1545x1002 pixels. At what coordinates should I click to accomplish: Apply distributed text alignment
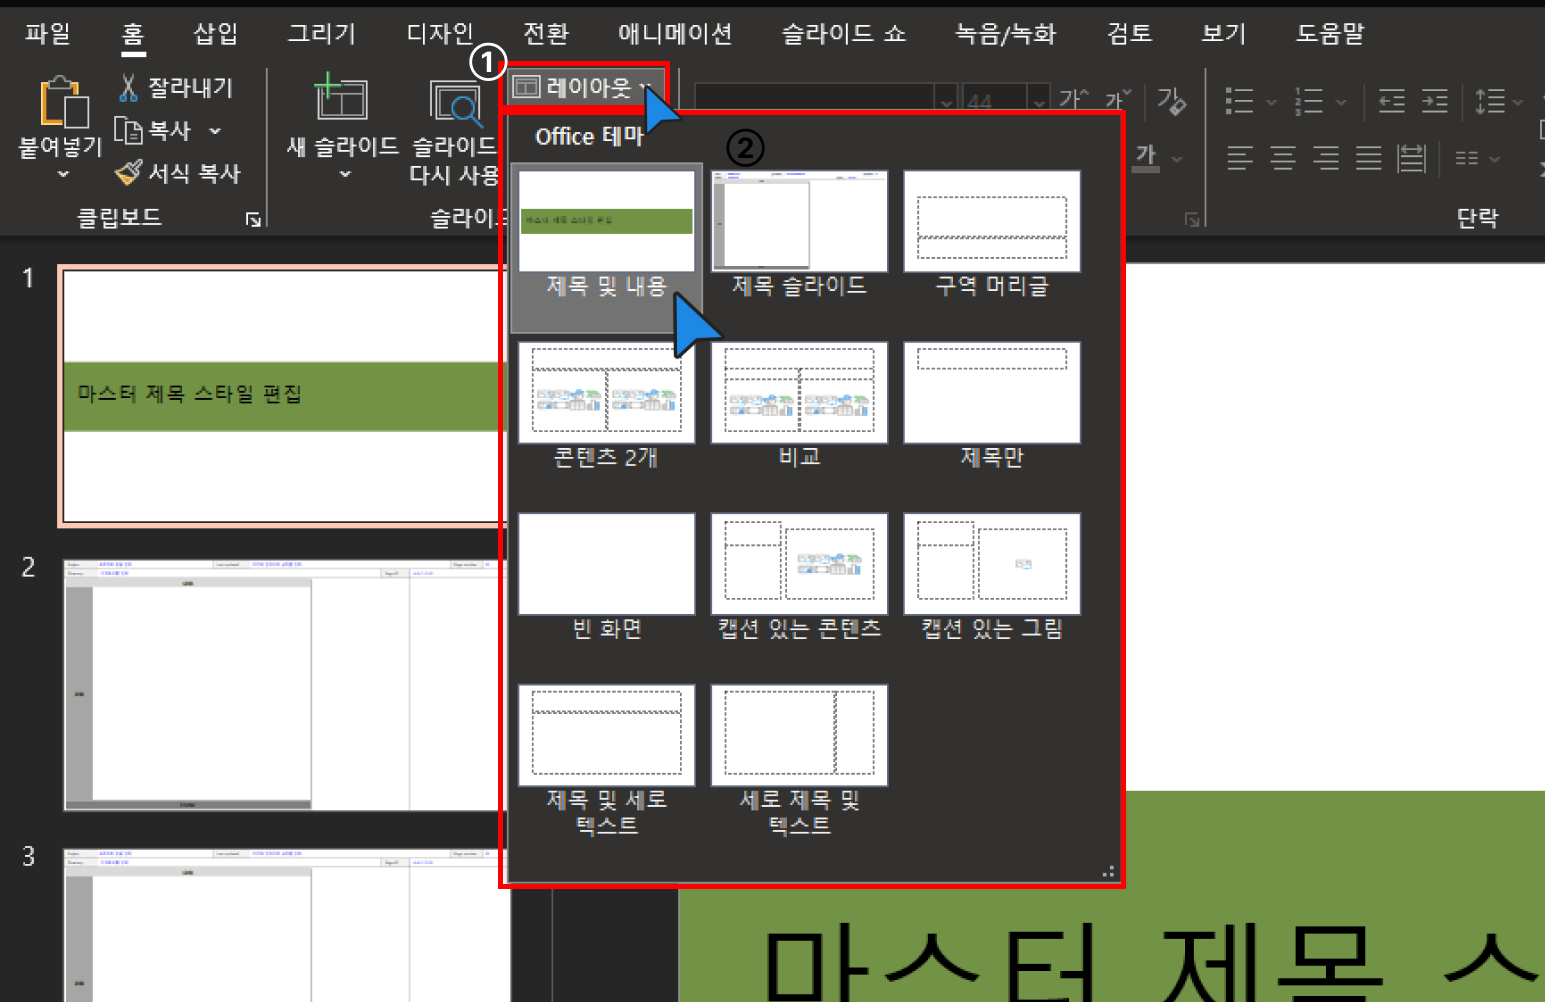coord(1412,158)
